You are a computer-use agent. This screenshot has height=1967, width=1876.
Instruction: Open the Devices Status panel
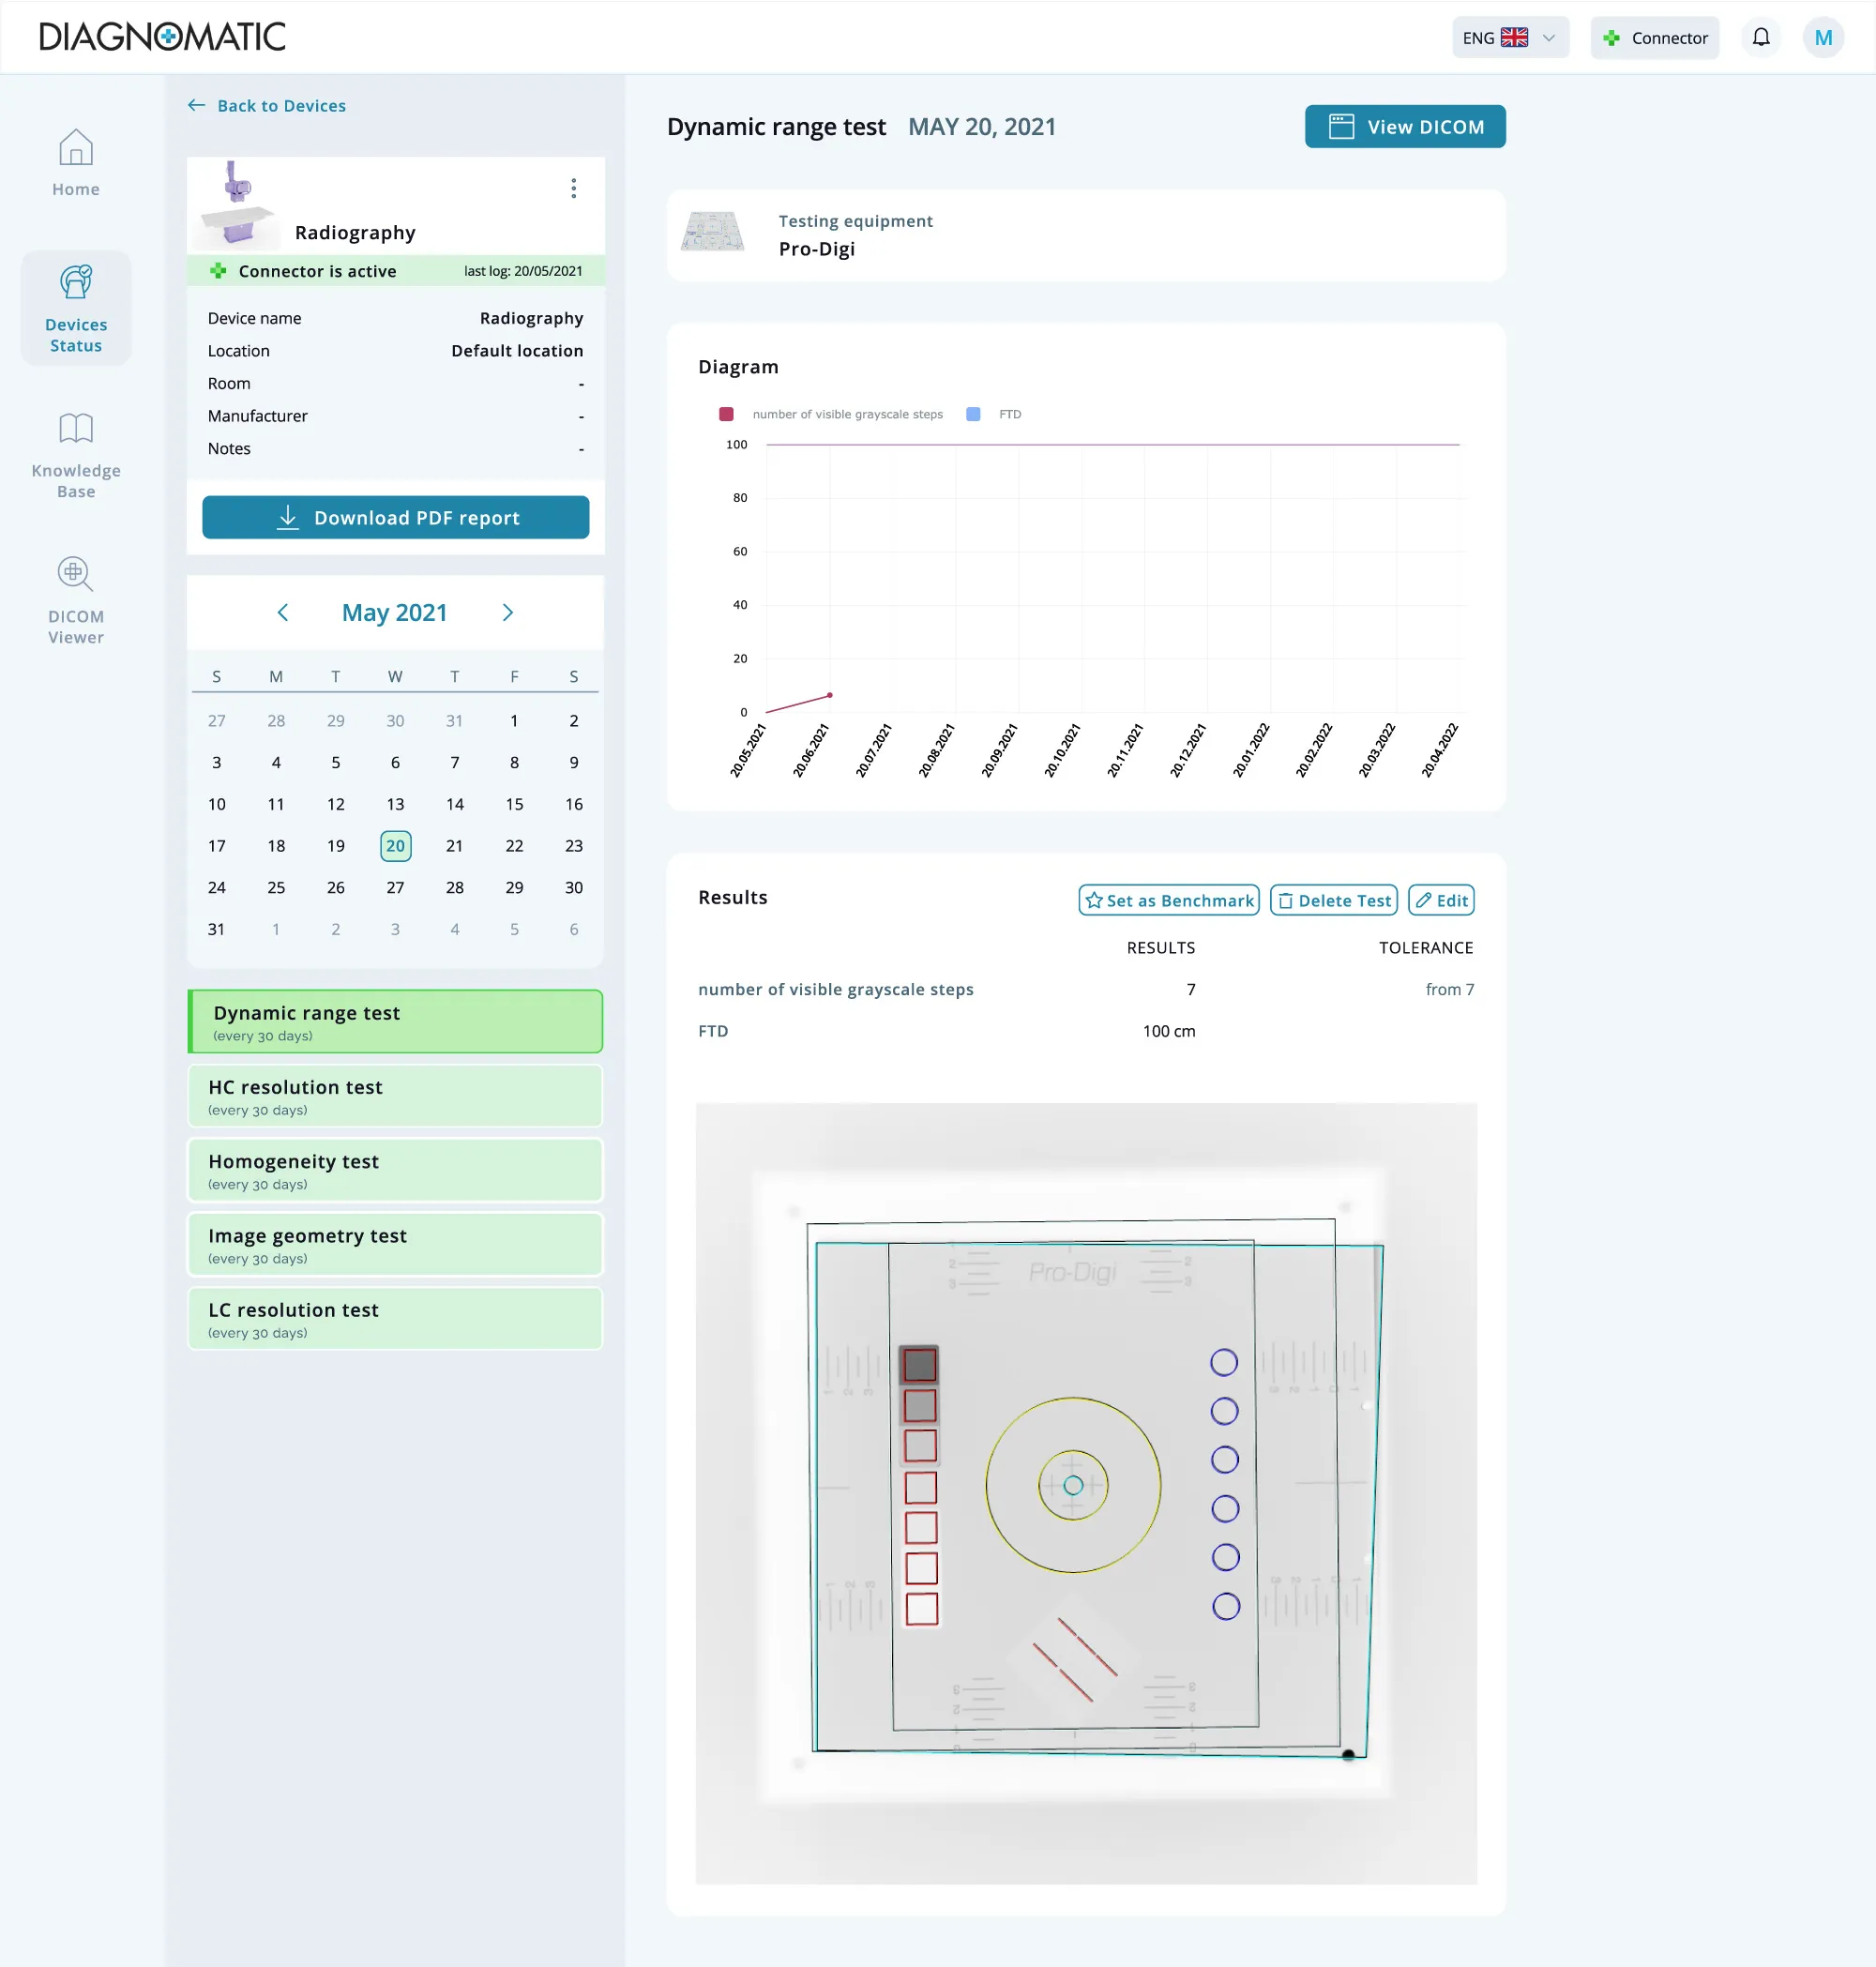[75, 308]
